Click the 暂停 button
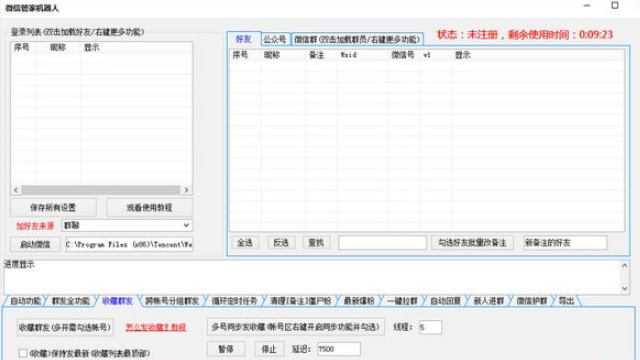Screen dimensions: 640x360 [226, 349]
